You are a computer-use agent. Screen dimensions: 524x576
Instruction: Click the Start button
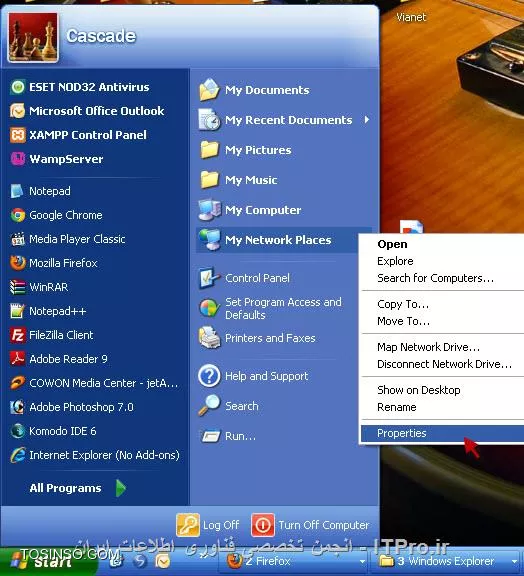click(x=48, y=562)
